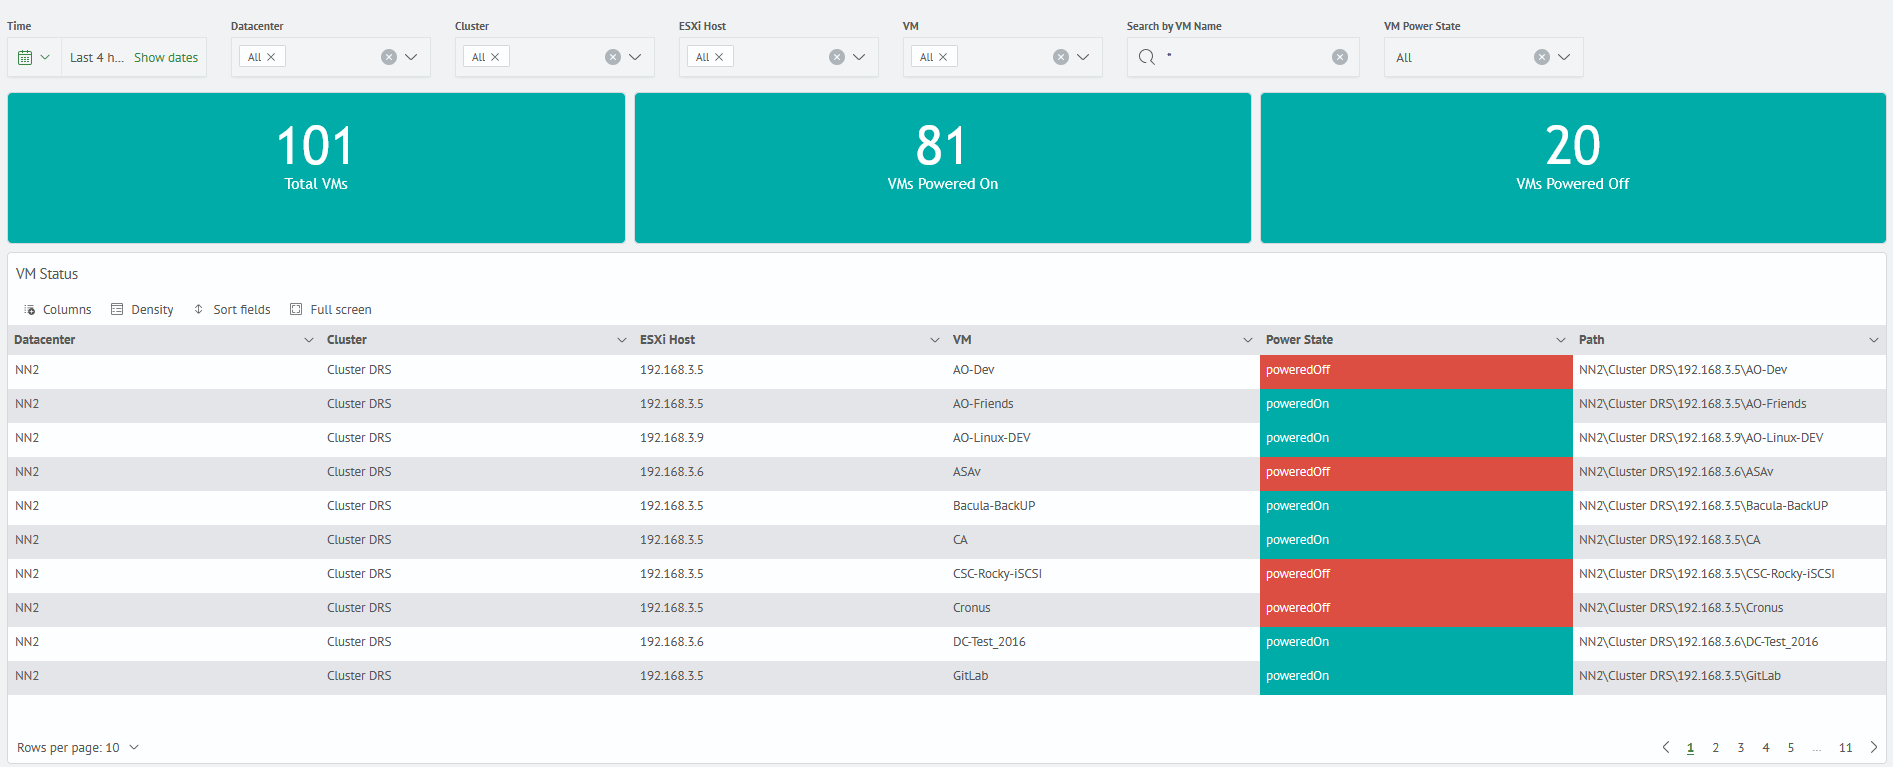Open Sort fields options
Image resolution: width=1893 pixels, height=767 pixels.
(x=232, y=310)
